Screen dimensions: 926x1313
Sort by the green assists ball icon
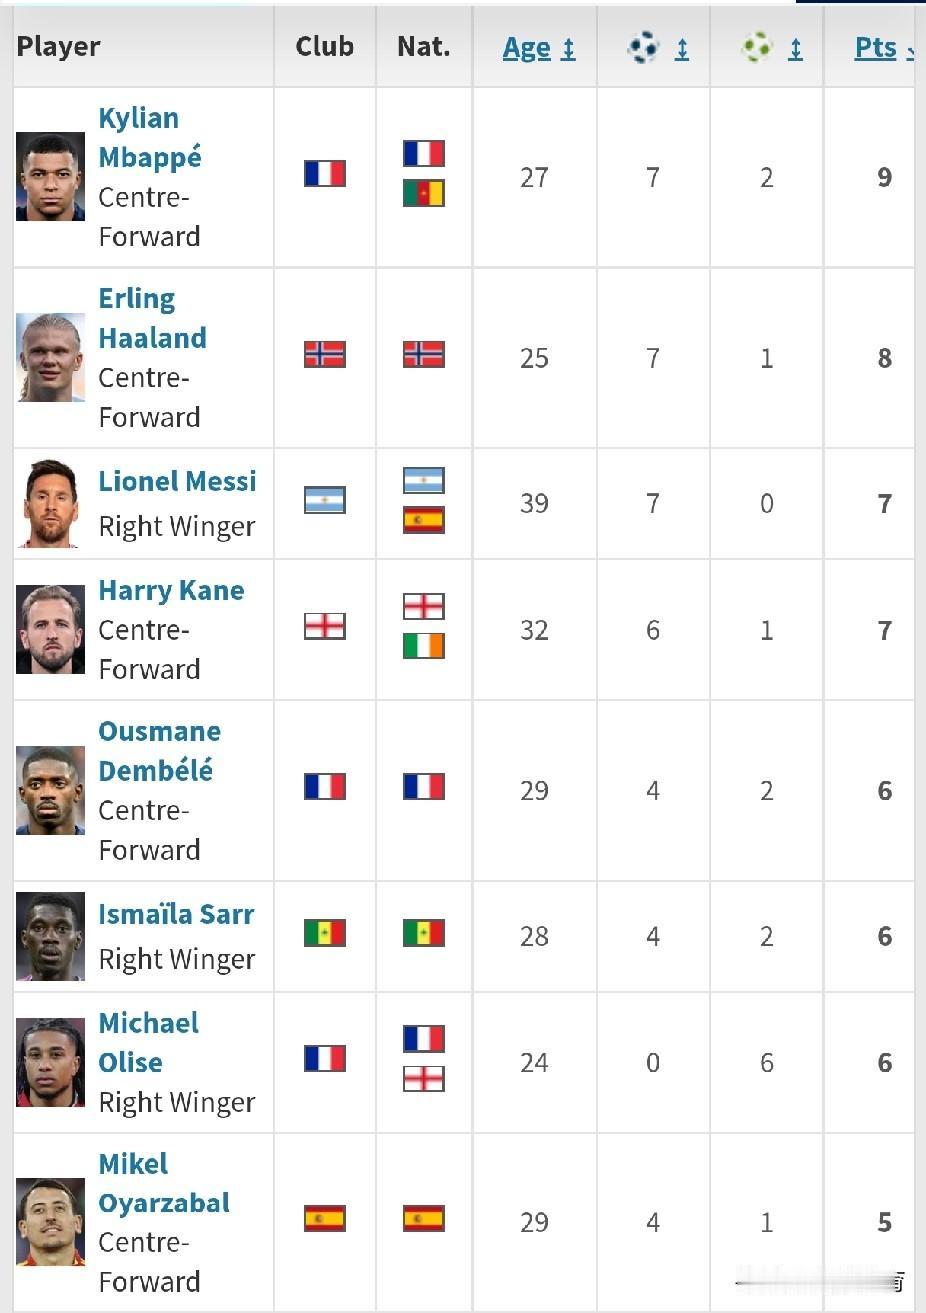pos(757,47)
